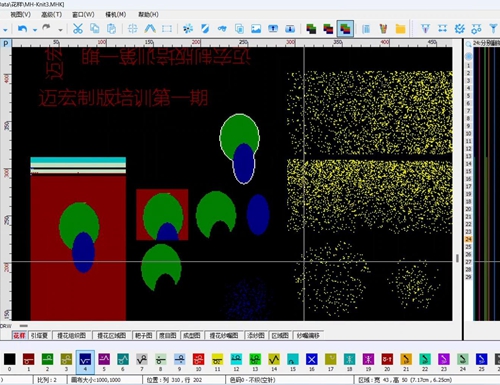Expand the dropdown arrow beside Redo
This screenshot has width=500, height=385.
60,30
